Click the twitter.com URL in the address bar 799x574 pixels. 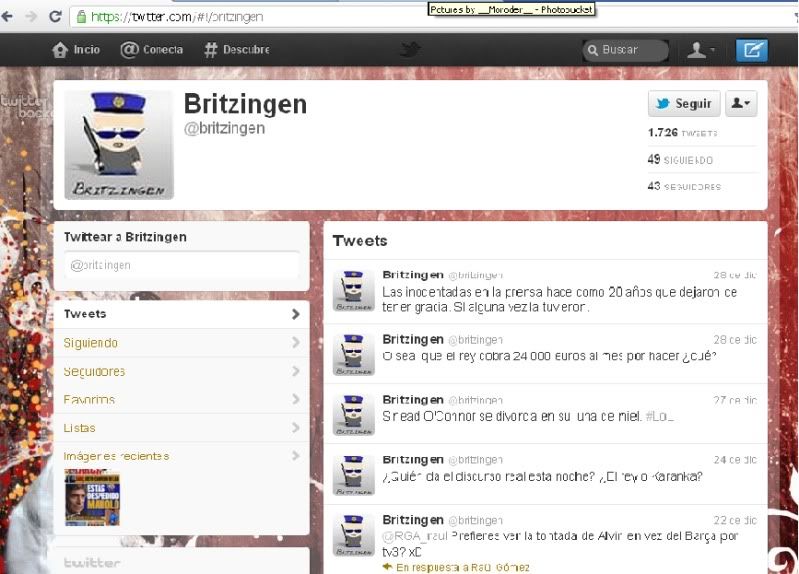pyautogui.click(x=177, y=17)
